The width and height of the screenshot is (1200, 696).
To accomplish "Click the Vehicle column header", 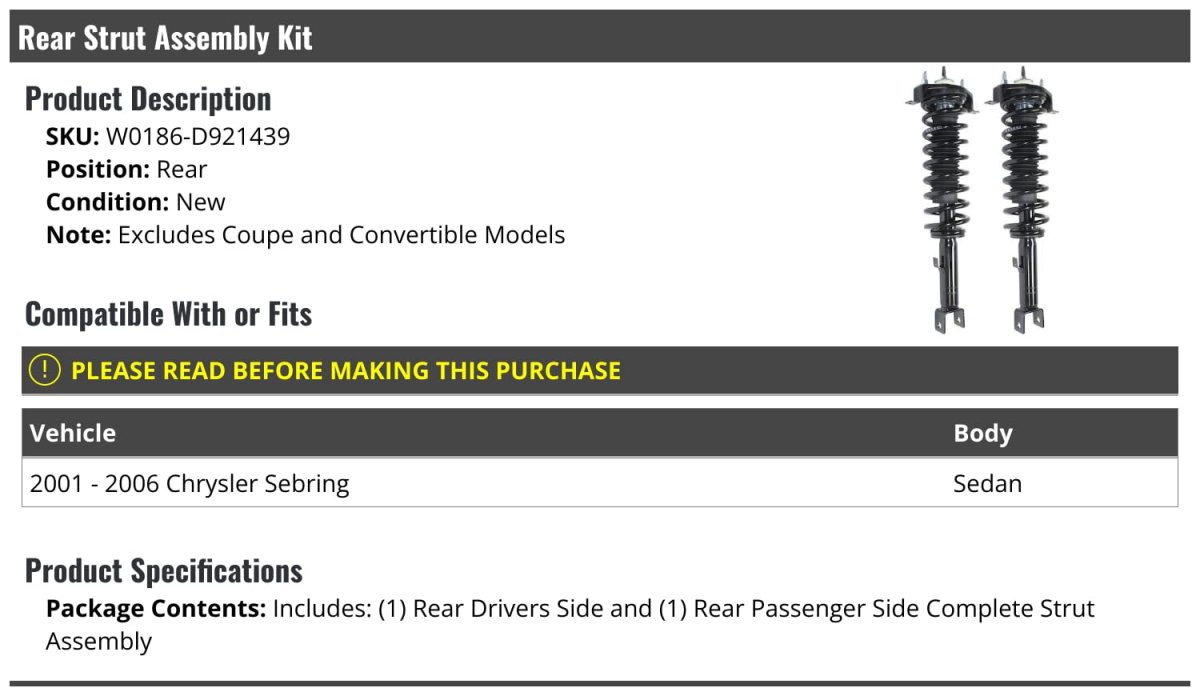I will (x=73, y=433).
